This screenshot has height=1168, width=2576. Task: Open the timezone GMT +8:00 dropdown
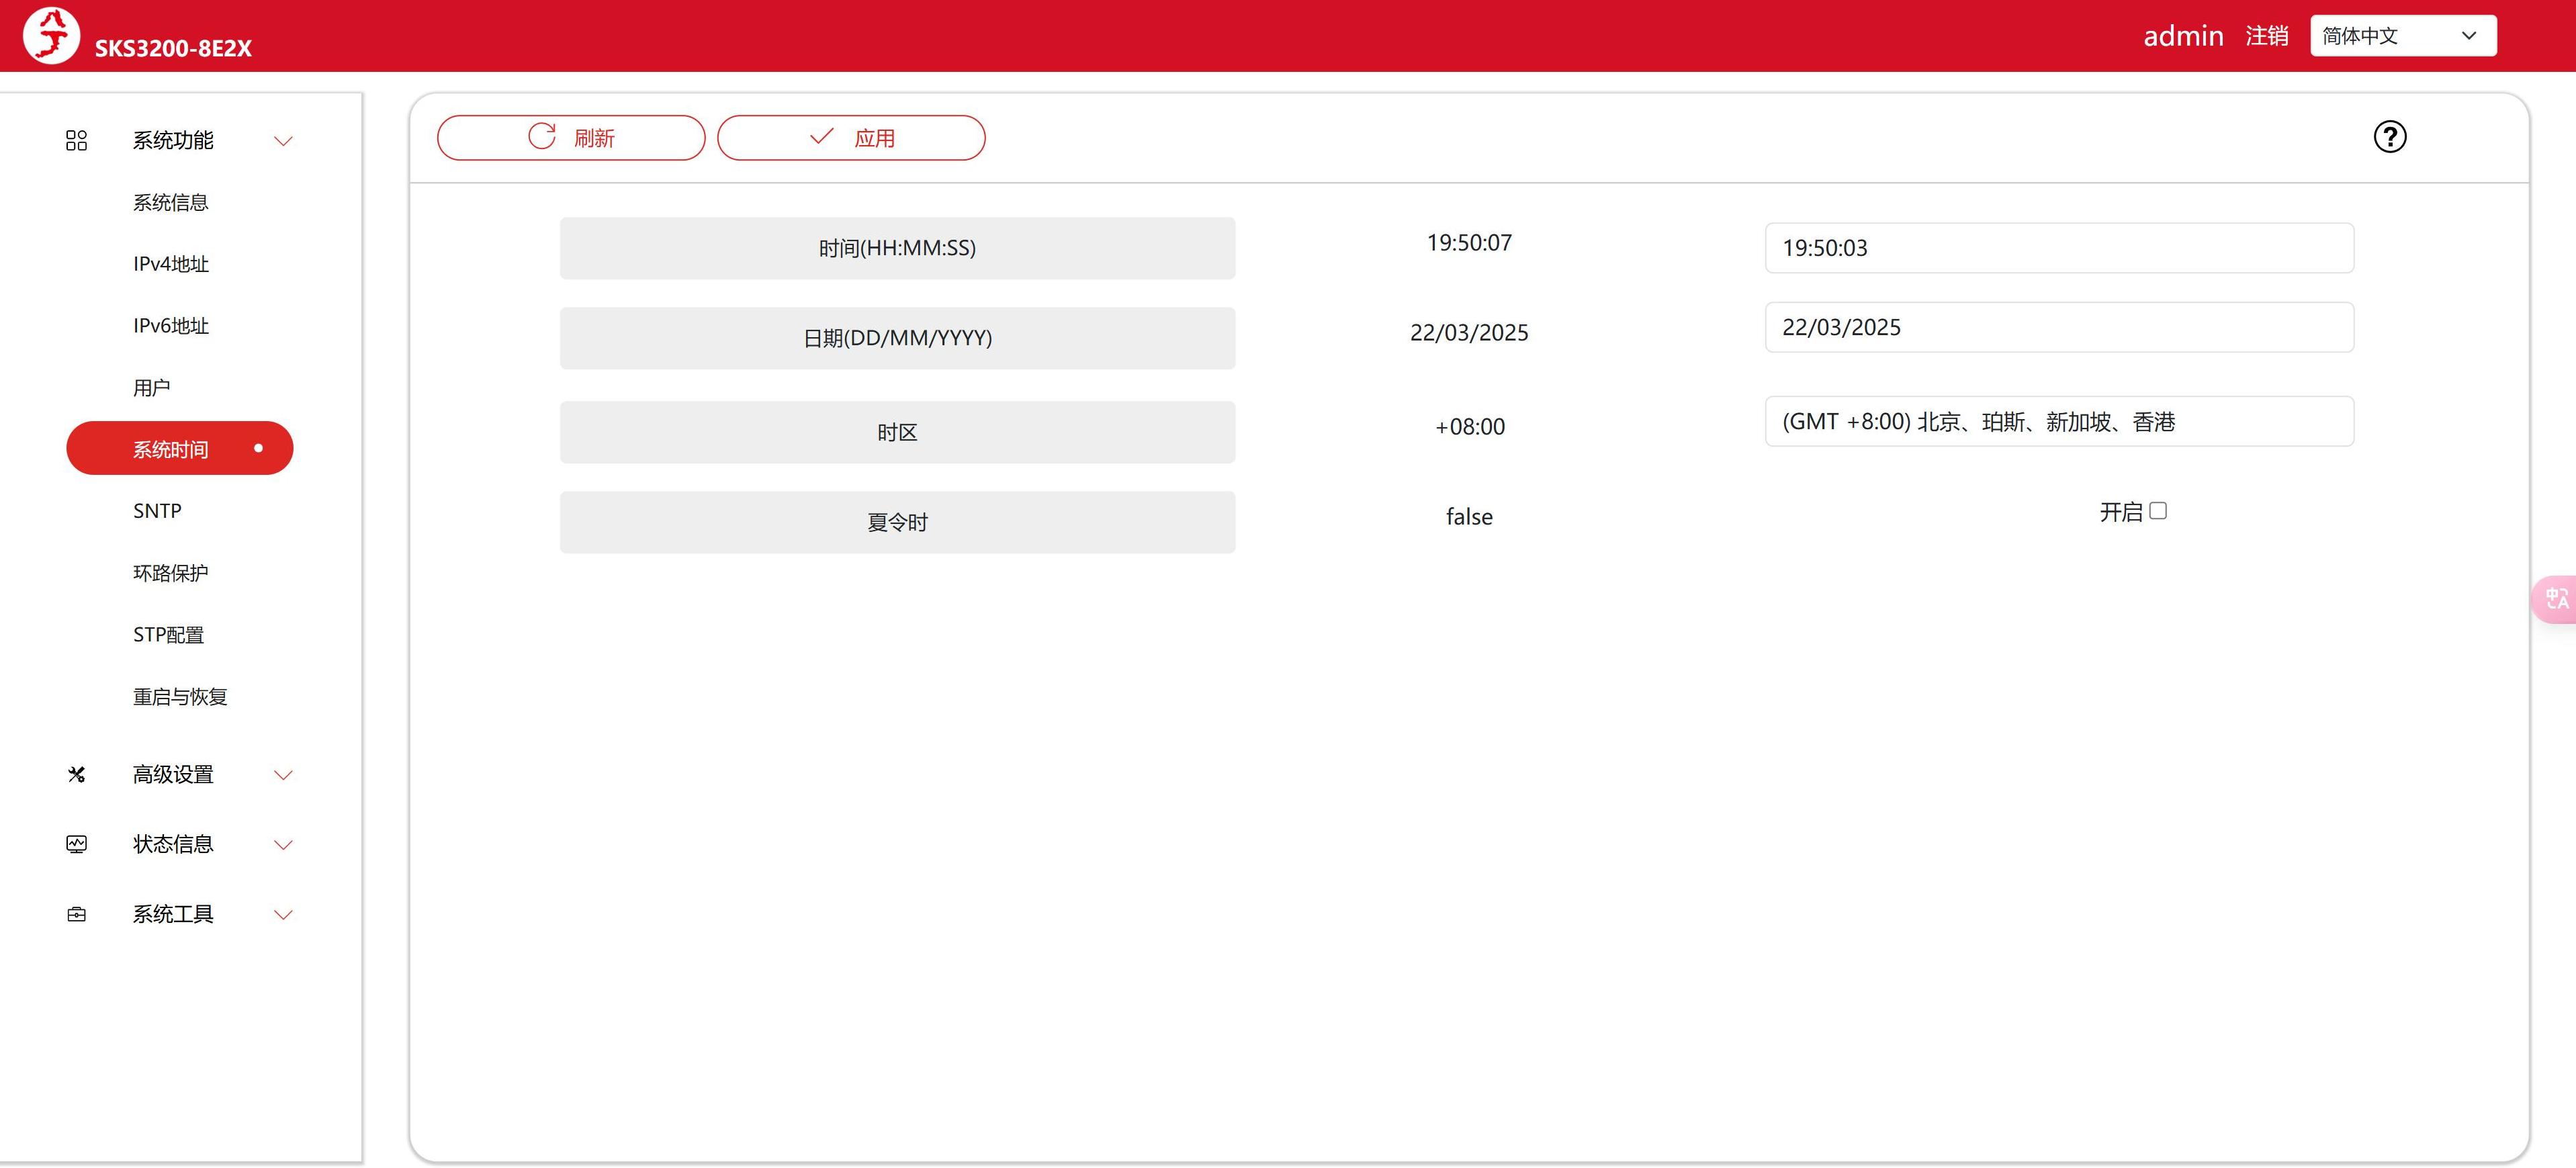(x=2059, y=422)
